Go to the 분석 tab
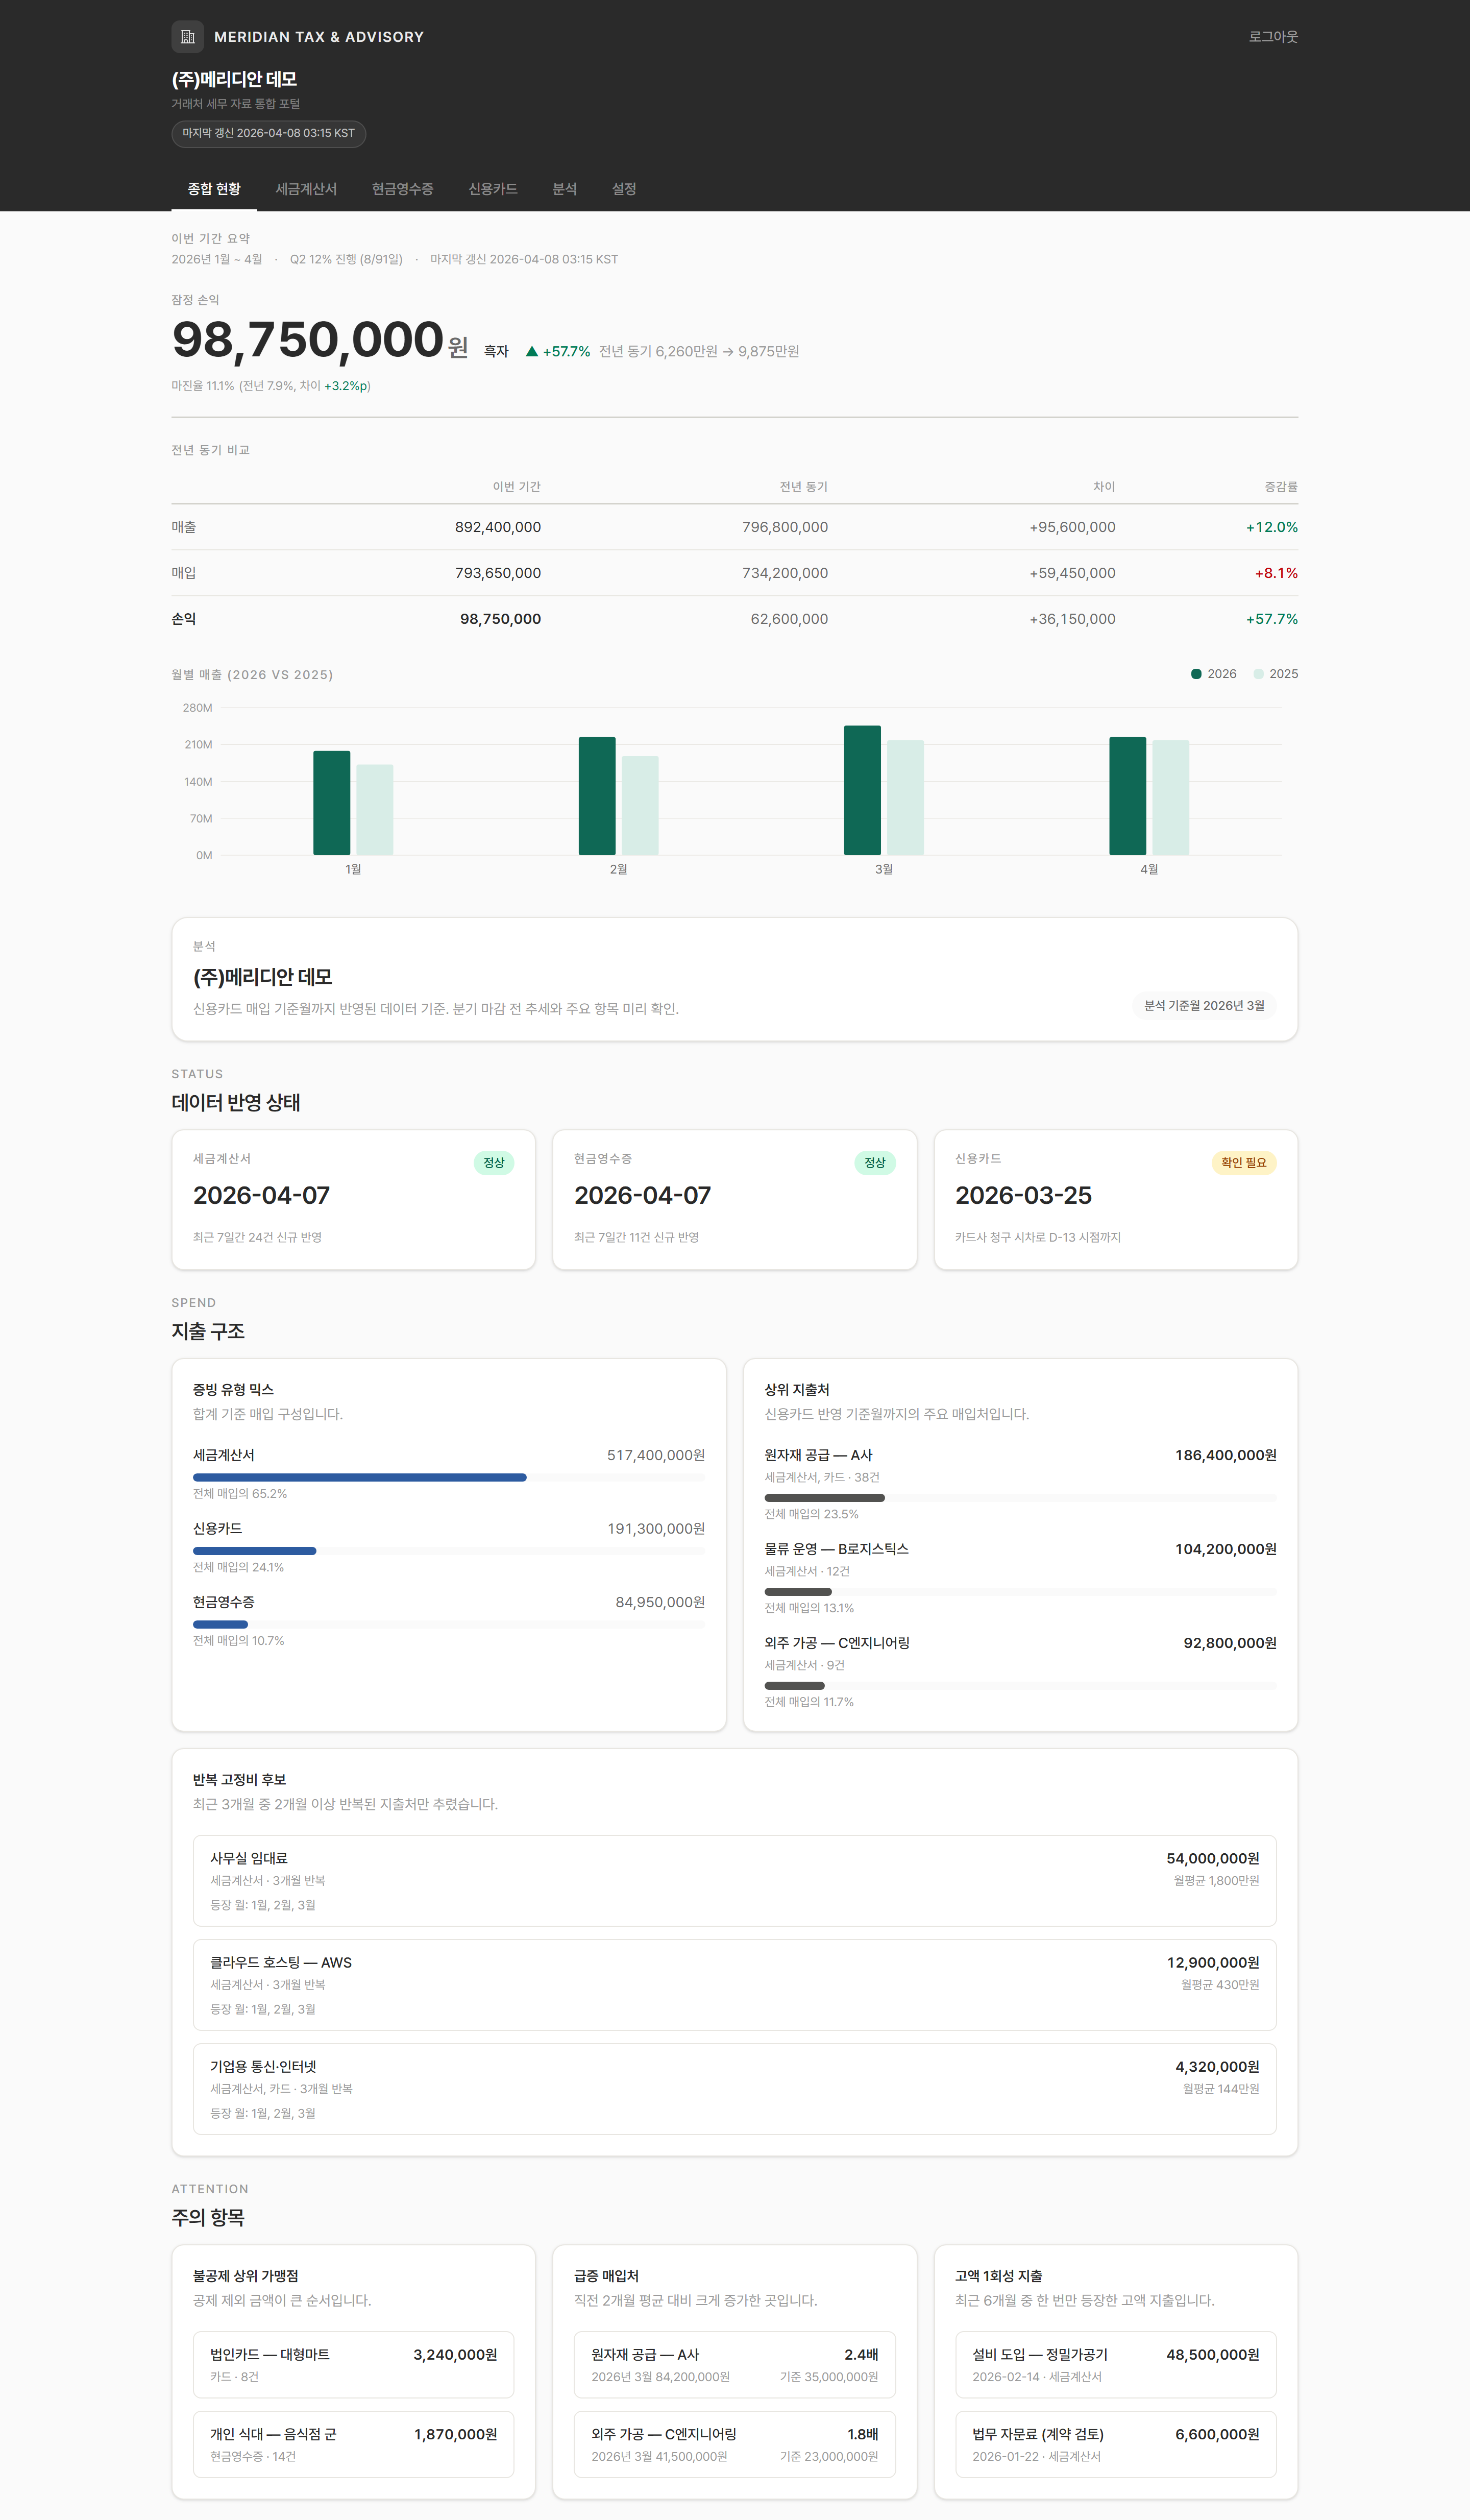 point(564,189)
